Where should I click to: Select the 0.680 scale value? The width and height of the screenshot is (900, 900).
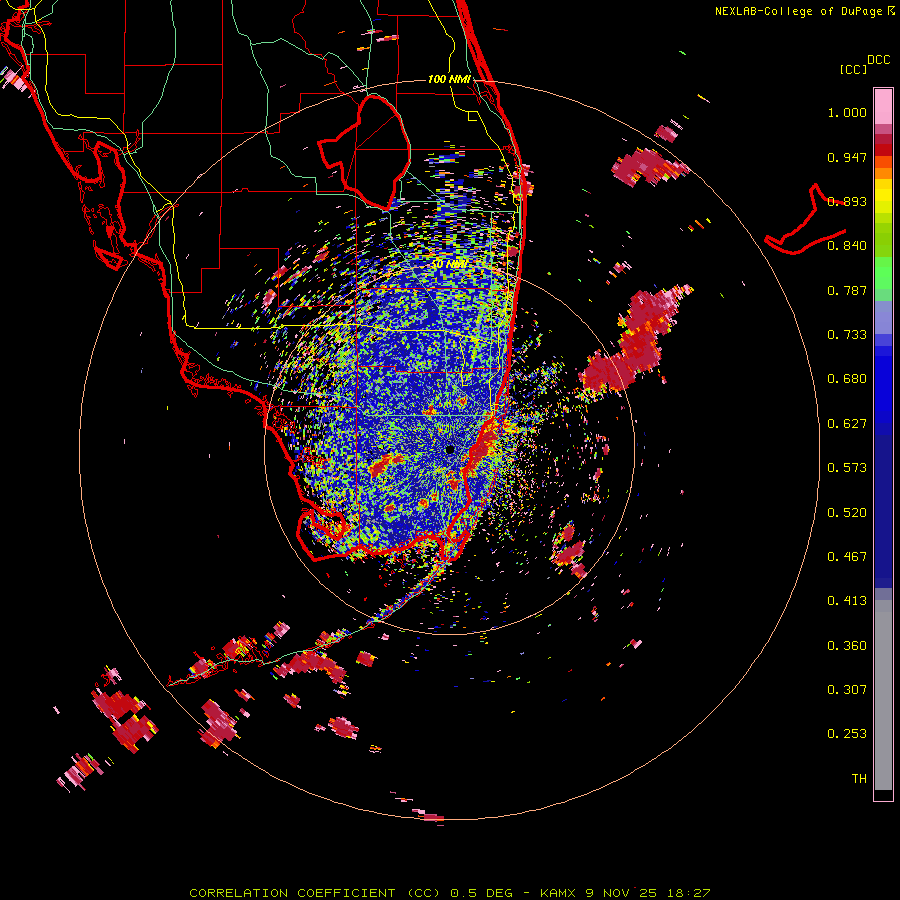pyautogui.click(x=847, y=379)
